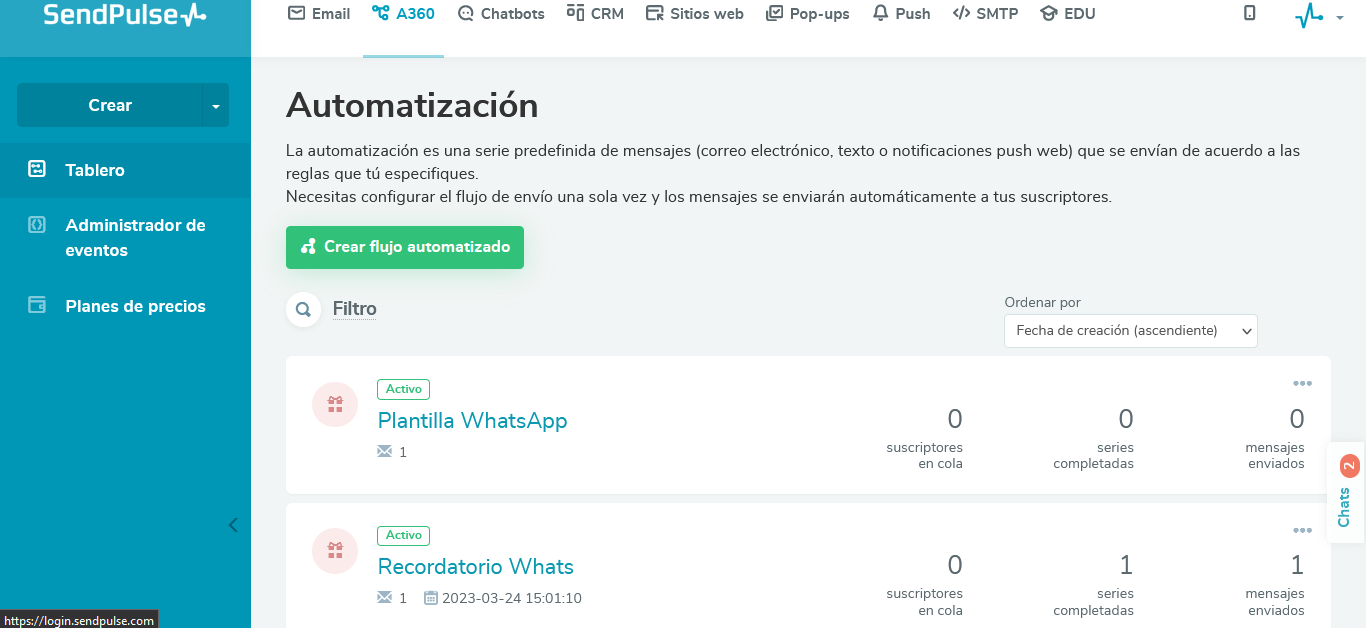The image size is (1366, 628).
Task: Expand the Crear button dropdown arrow
Action: [217, 104]
